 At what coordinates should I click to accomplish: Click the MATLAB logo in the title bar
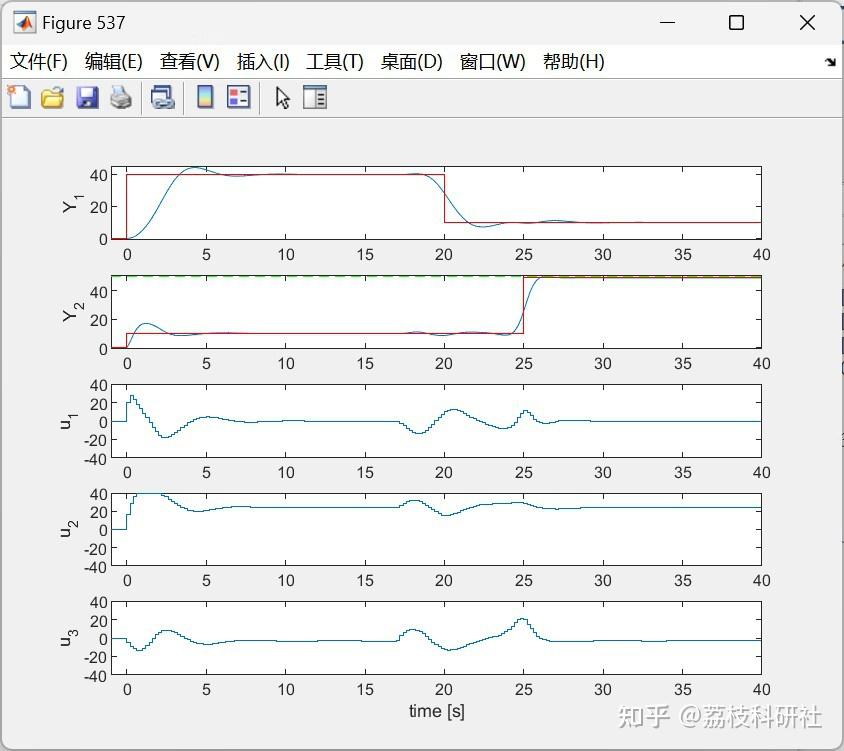tap(24, 23)
